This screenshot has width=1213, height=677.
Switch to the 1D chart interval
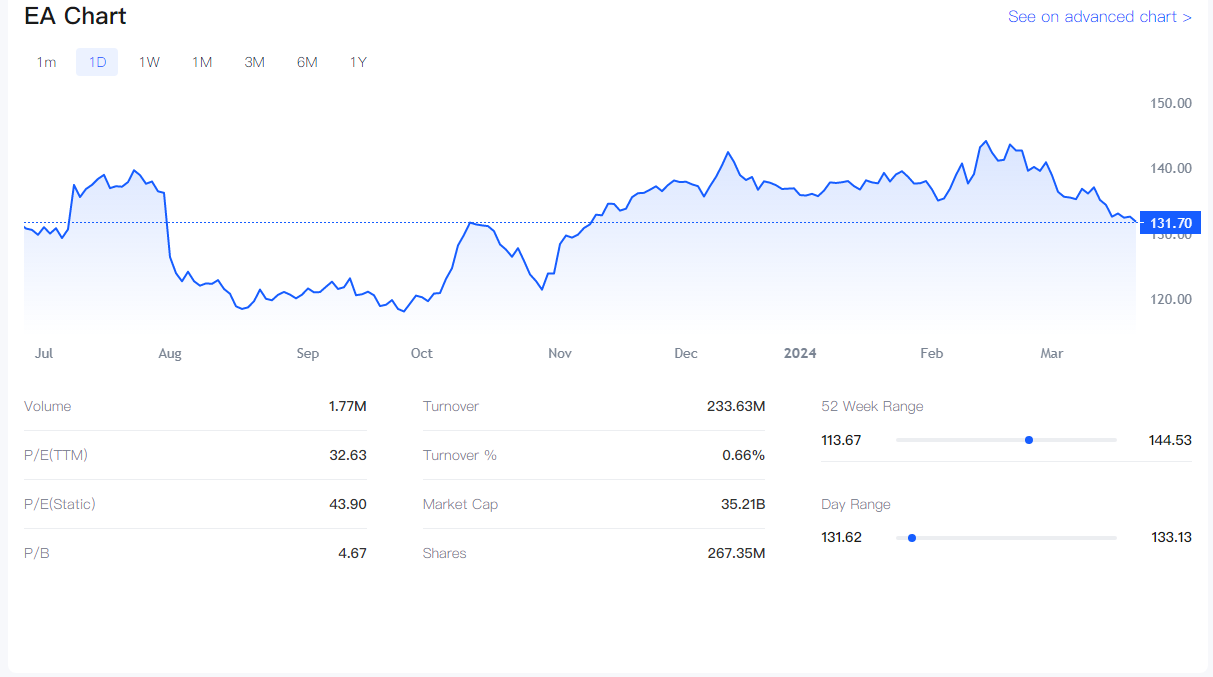pyautogui.click(x=97, y=62)
